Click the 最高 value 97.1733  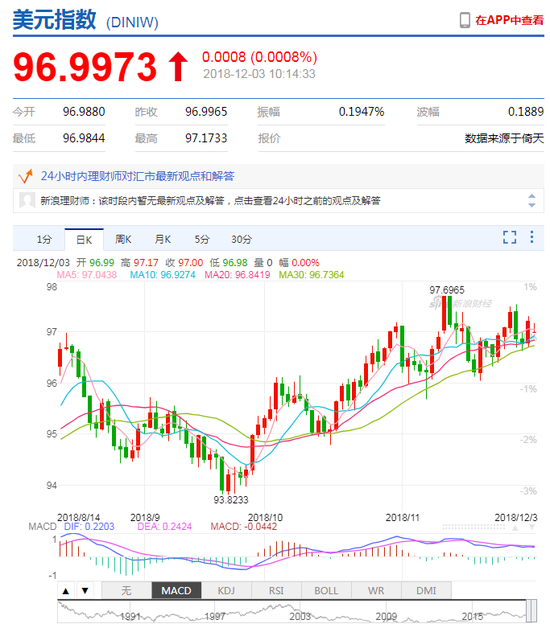click(x=206, y=138)
